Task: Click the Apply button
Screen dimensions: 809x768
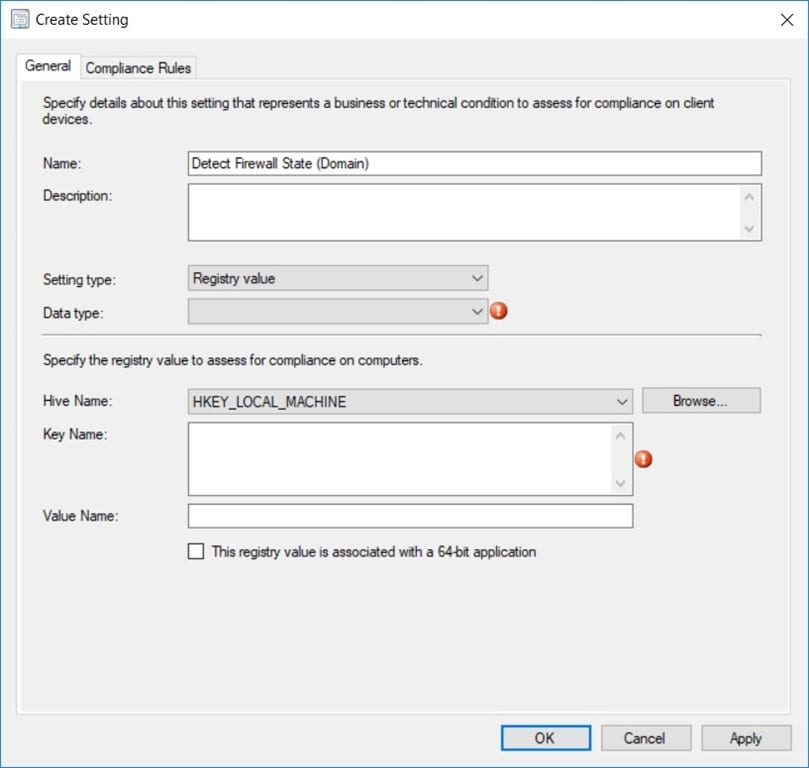Action: click(x=746, y=738)
